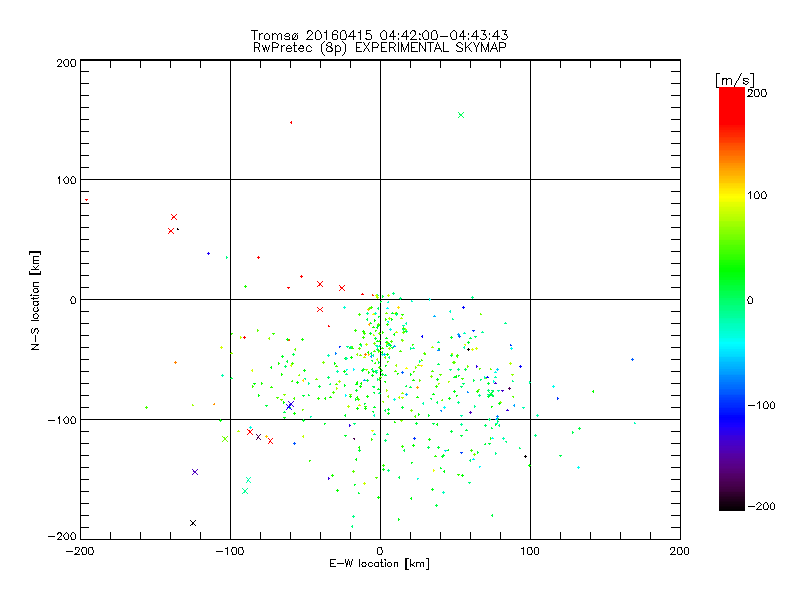Image resolution: width=800 pixels, height=600 pixels.
Task: Click the E-W axis tick label "100"
Action: [530, 551]
